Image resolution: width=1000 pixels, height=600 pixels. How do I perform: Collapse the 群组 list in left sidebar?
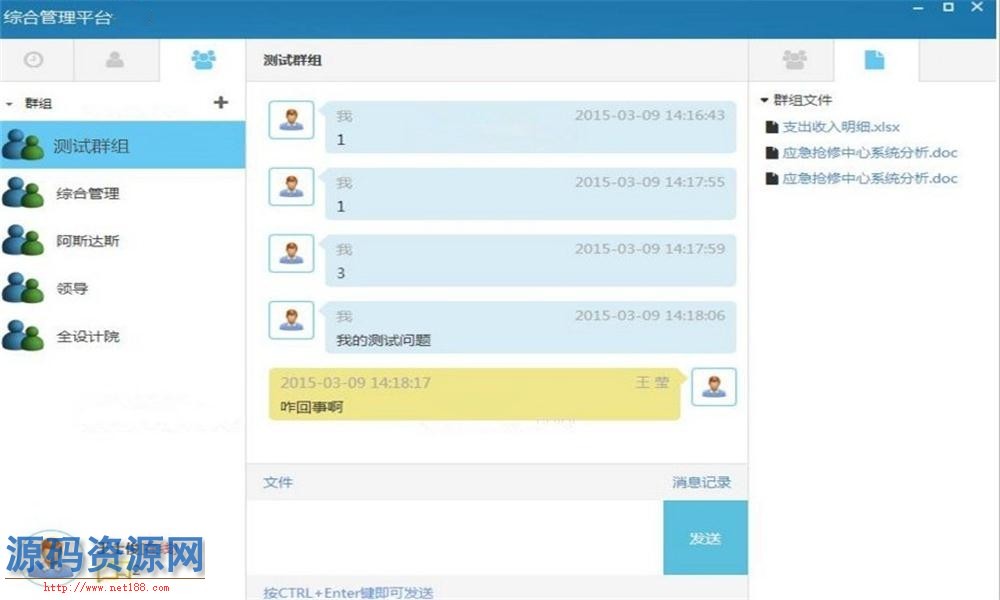(10, 104)
